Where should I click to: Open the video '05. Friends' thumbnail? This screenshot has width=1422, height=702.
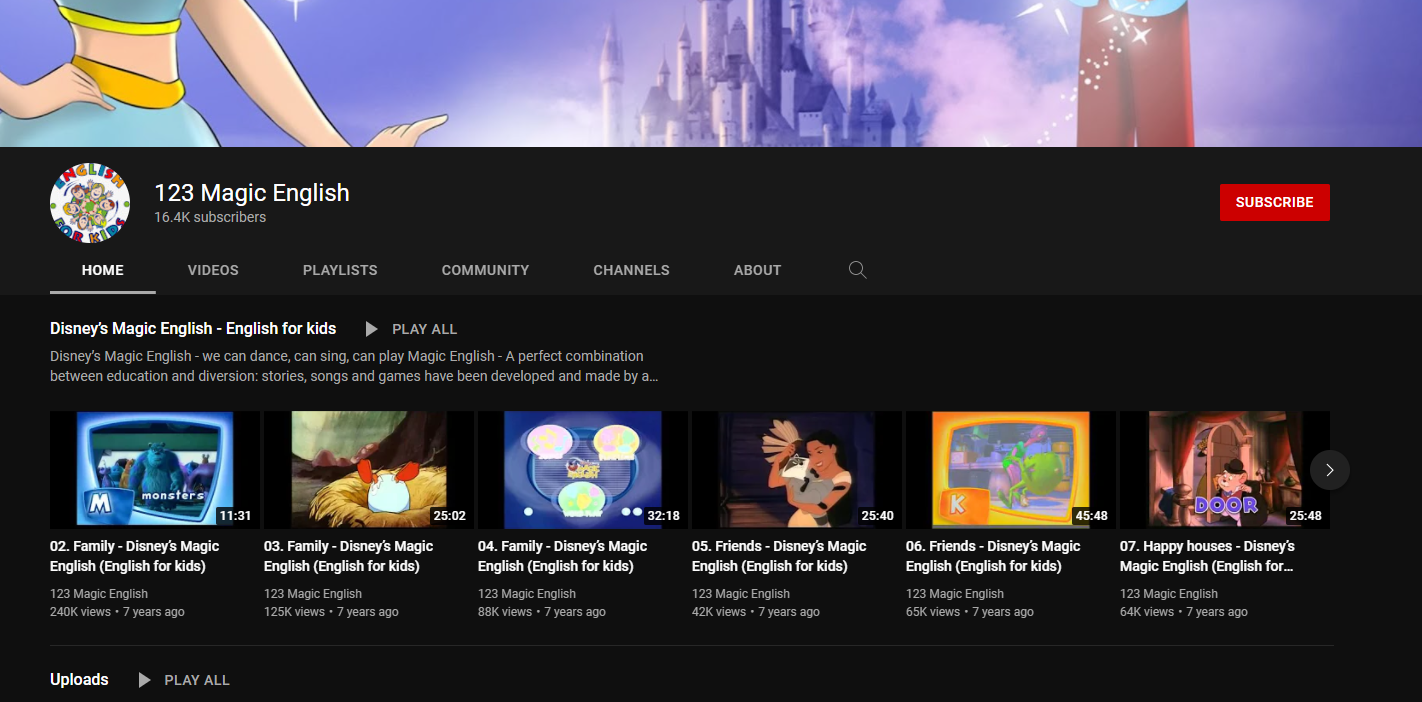coord(796,469)
